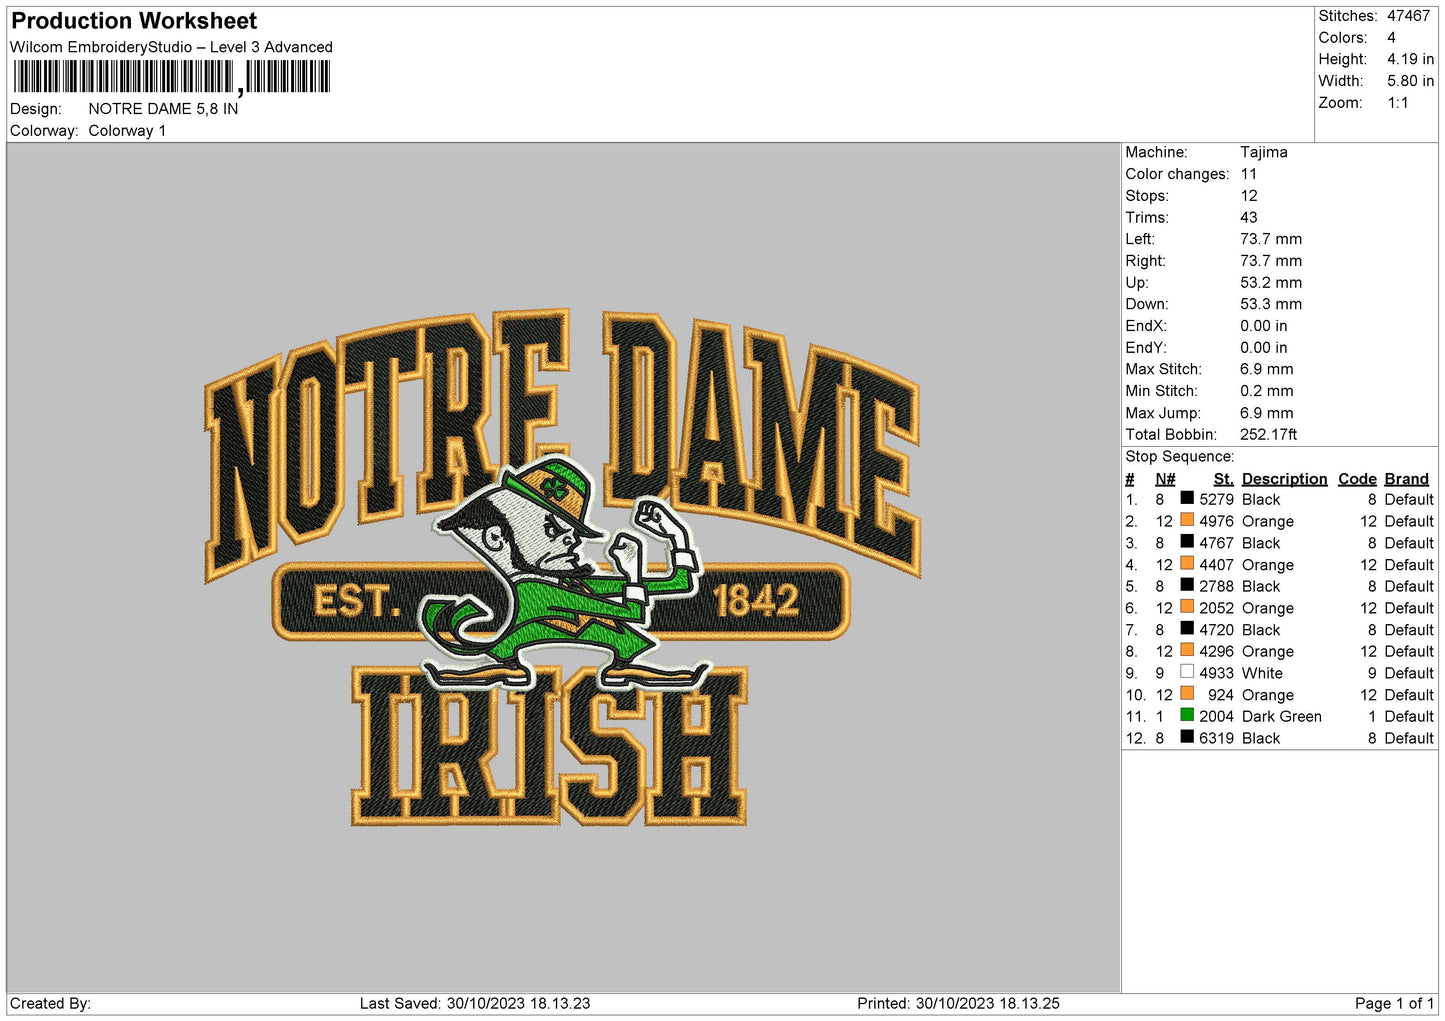Click the Min Stitch value 0.2 mm
Image resolution: width=1445 pixels, height=1021 pixels.
(1267, 391)
